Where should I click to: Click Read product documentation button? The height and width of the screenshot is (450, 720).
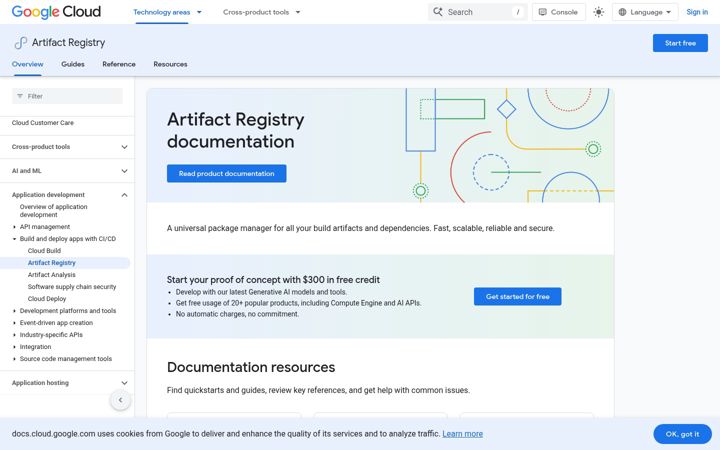point(226,174)
